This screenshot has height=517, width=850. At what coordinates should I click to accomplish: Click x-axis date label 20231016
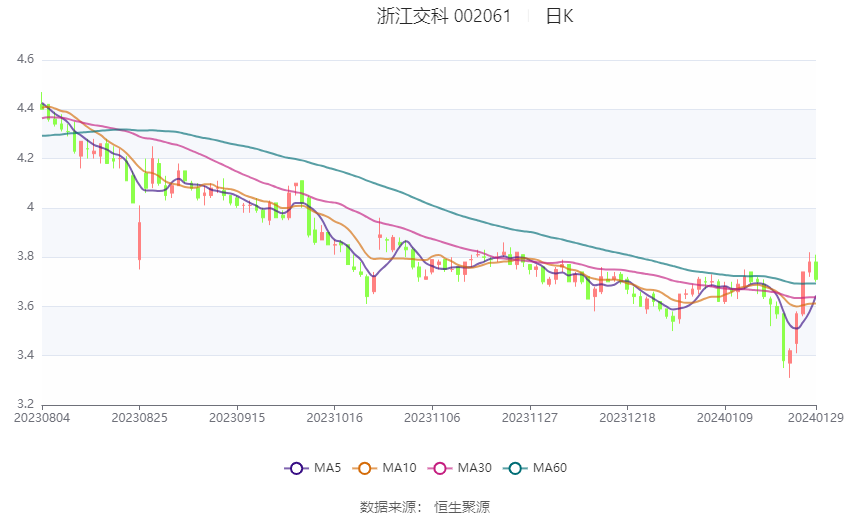pyautogui.click(x=334, y=417)
